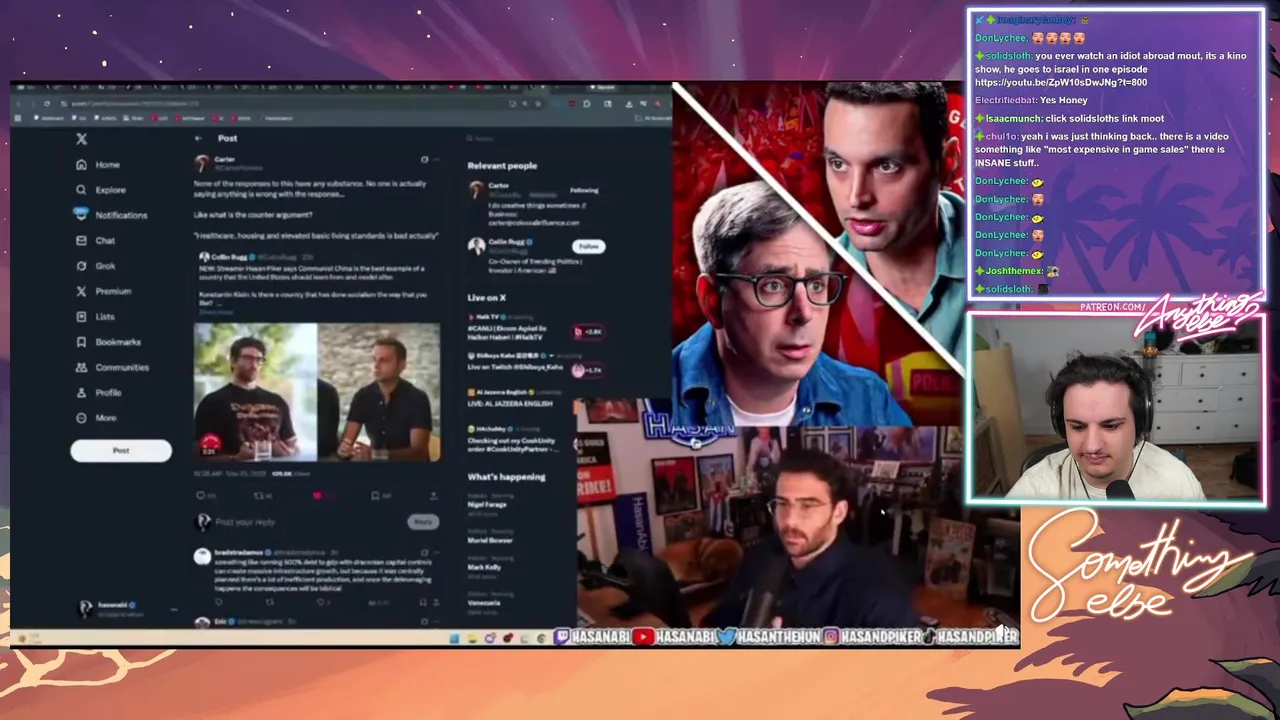
Task: Click the Notifications label in sidebar
Action: (121, 215)
